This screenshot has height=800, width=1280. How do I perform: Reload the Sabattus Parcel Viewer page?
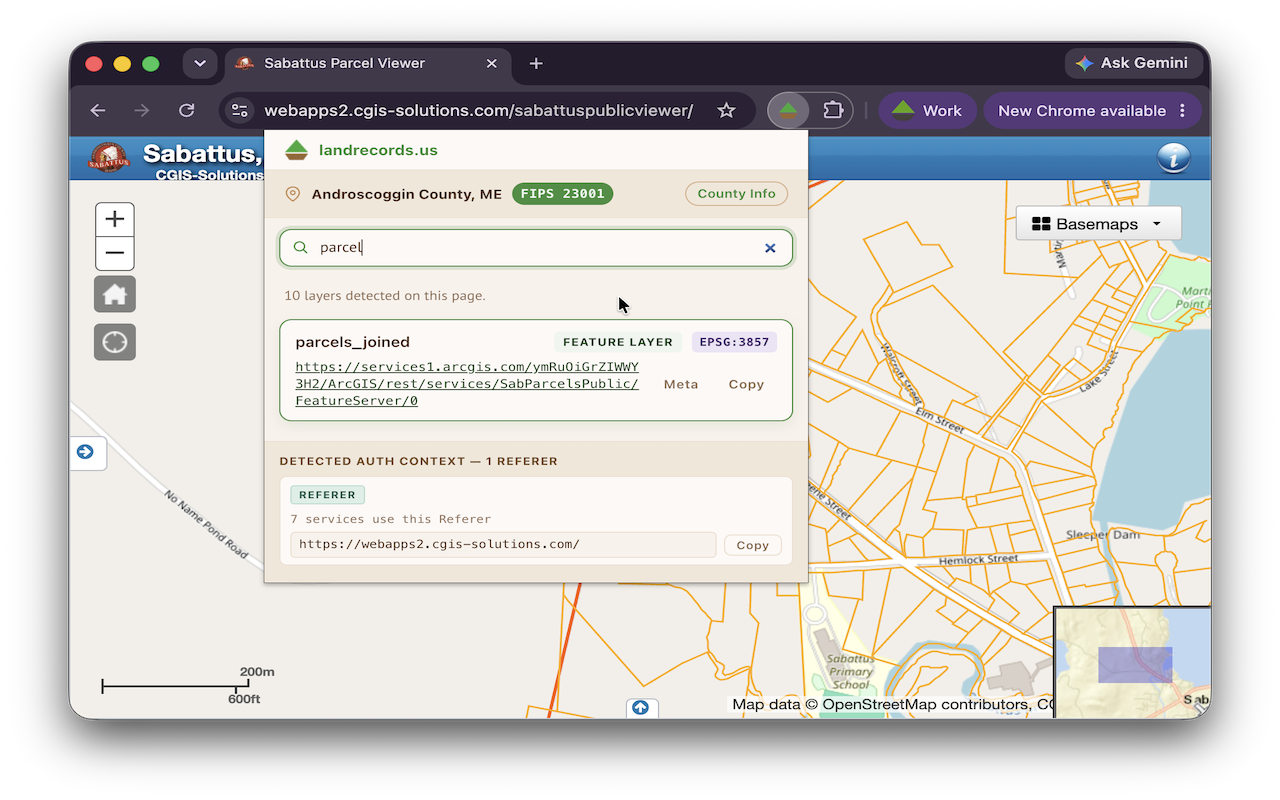pyautogui.click(x=186, y=111)
